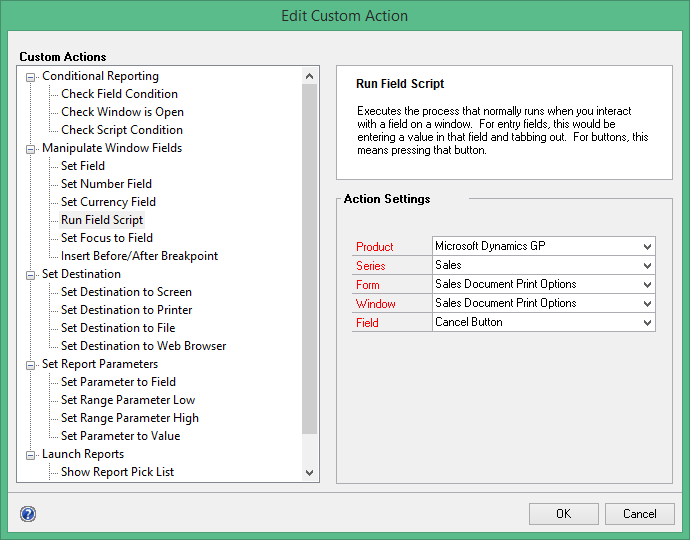This screenshot has height=540, width=690.
Task: Open the Product dropdown
Action: [647, 246]
